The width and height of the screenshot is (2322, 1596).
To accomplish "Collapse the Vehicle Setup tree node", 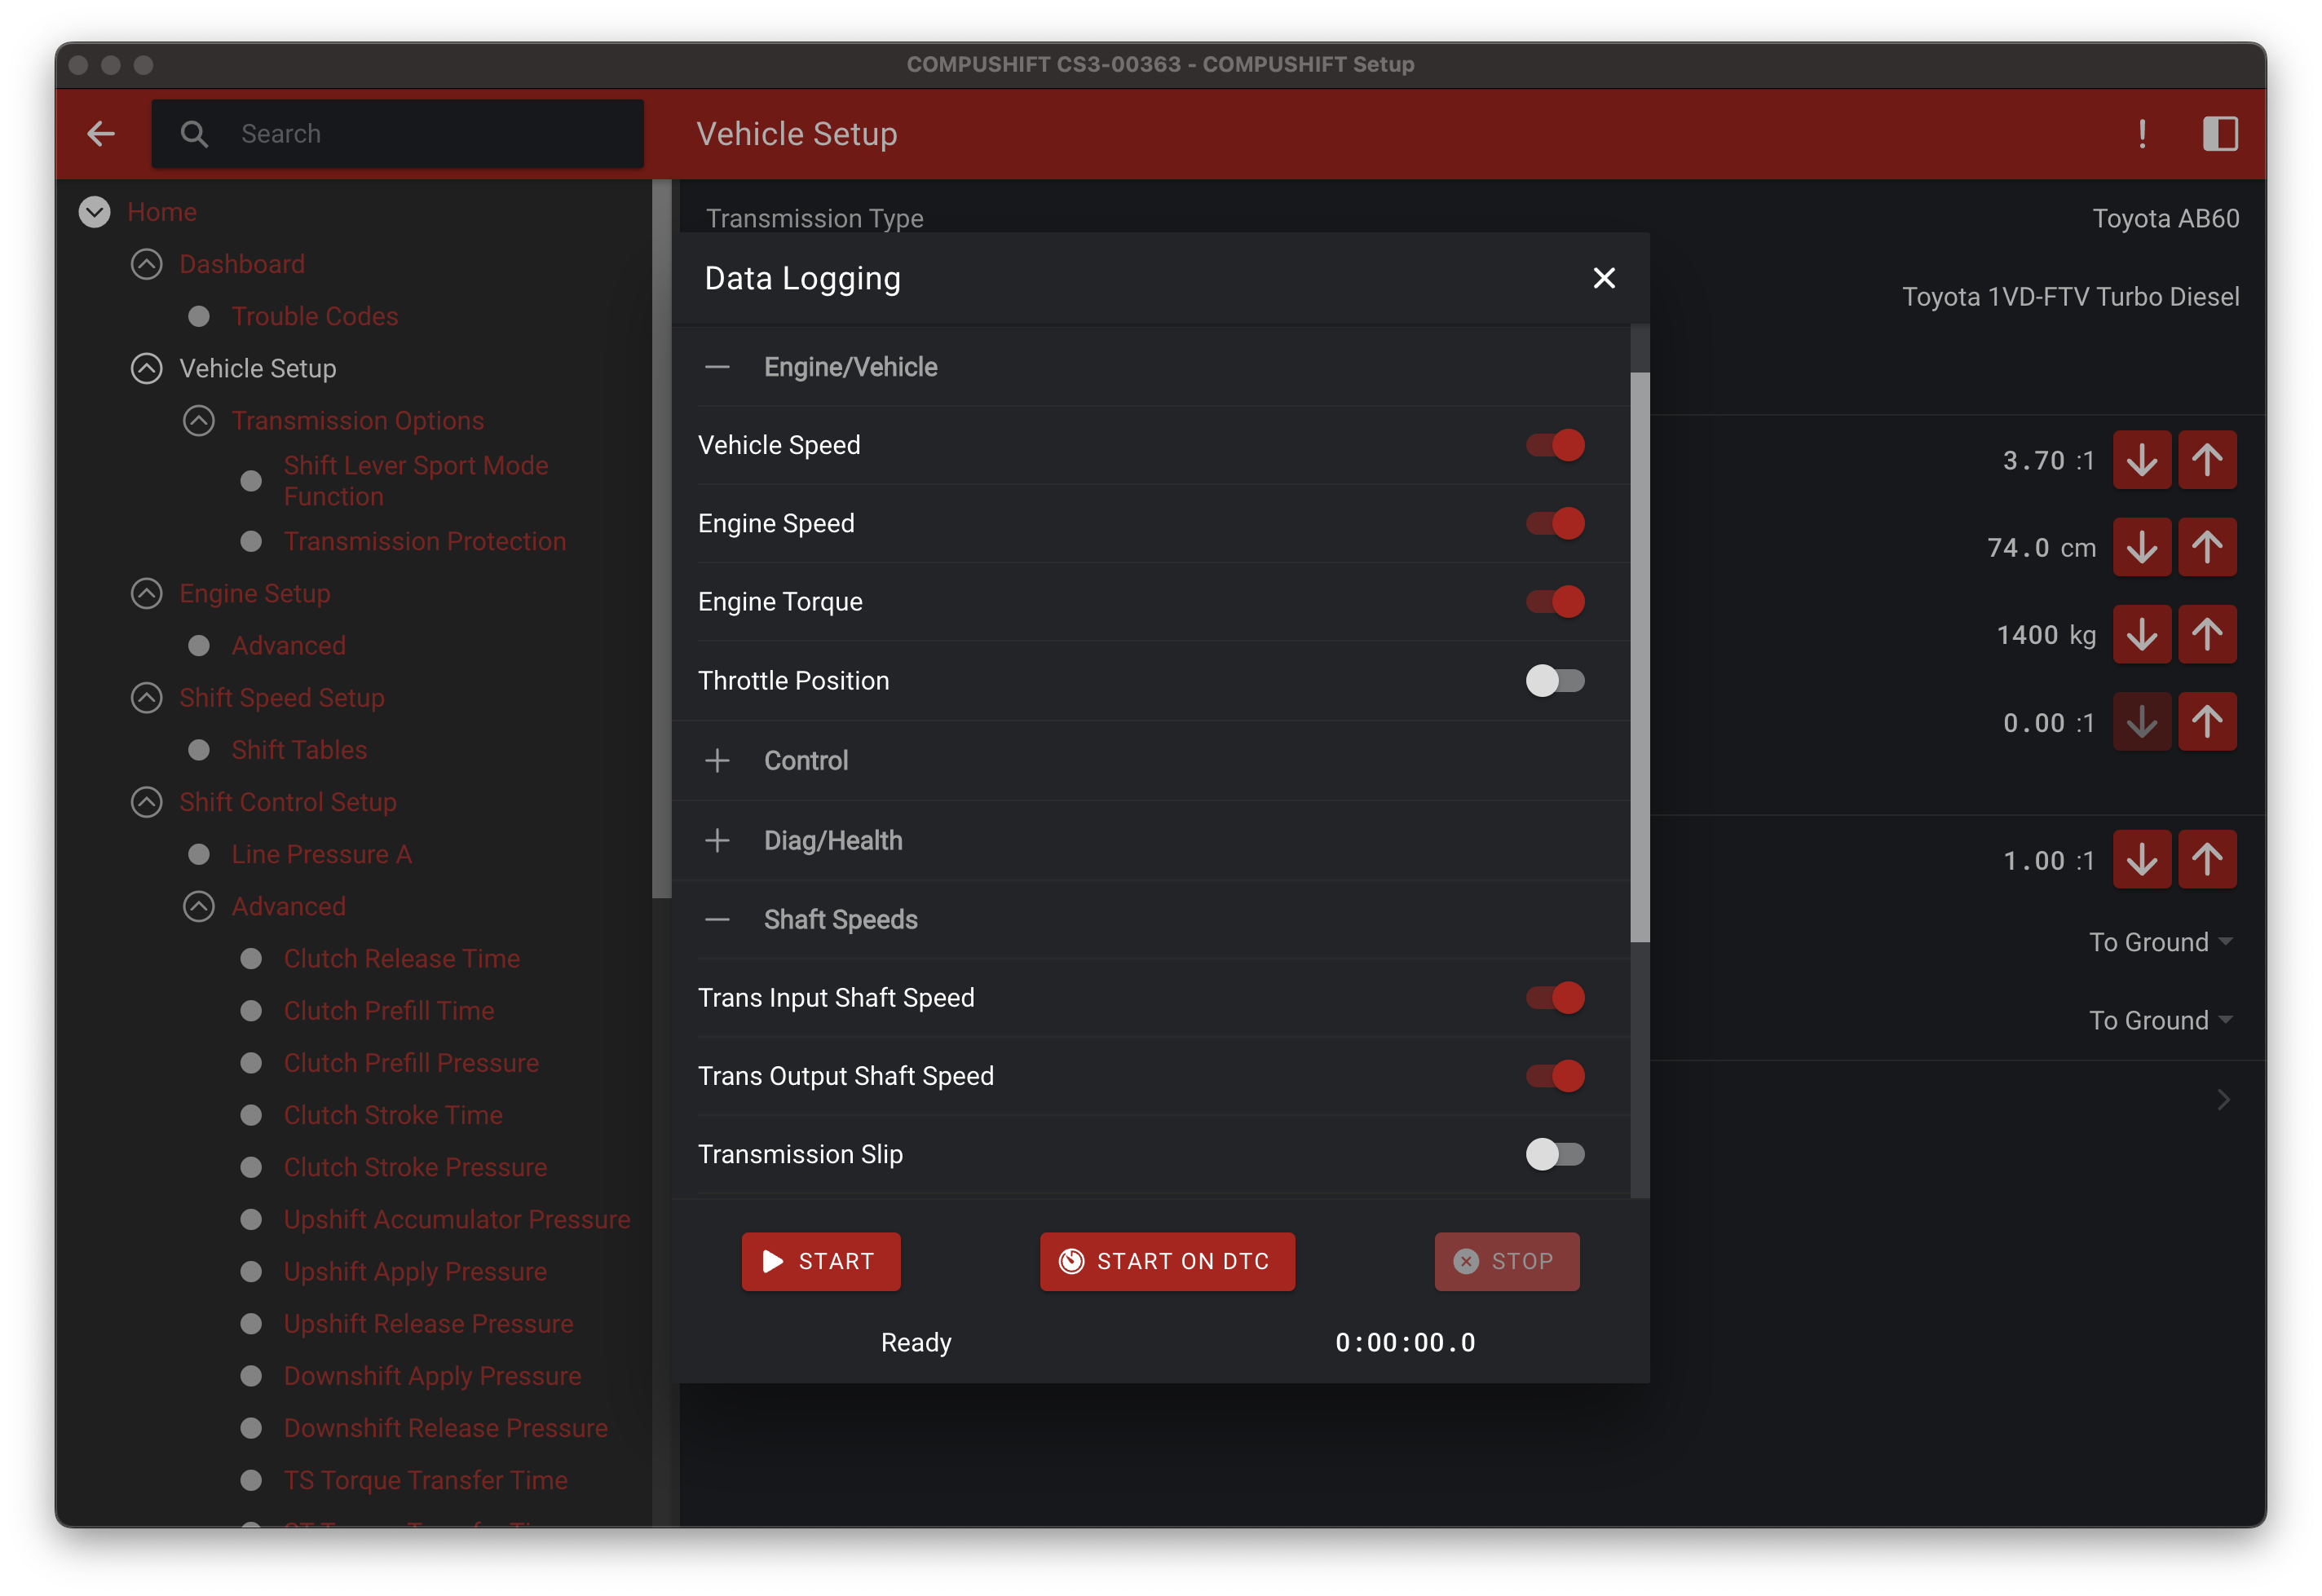I will click(x=146, y=368).
